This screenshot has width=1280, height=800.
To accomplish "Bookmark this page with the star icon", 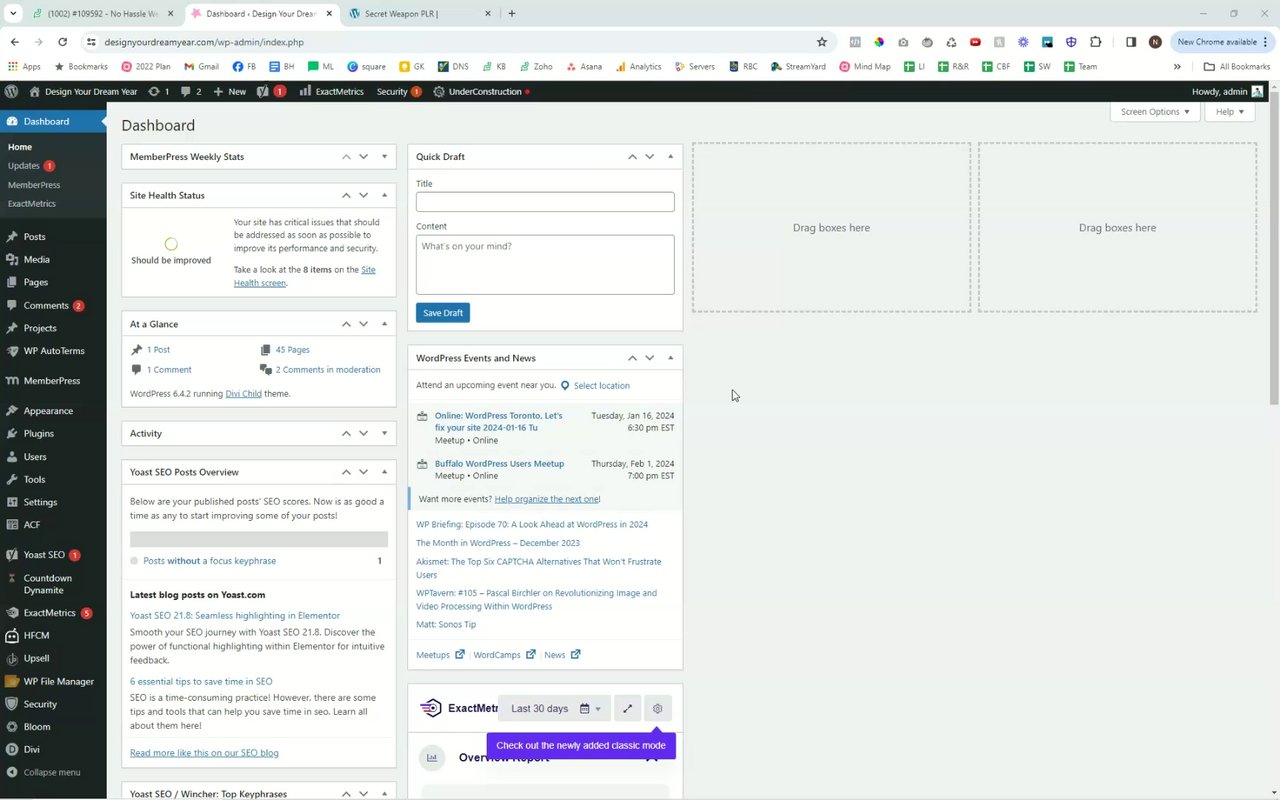I will tap(822, 42).
